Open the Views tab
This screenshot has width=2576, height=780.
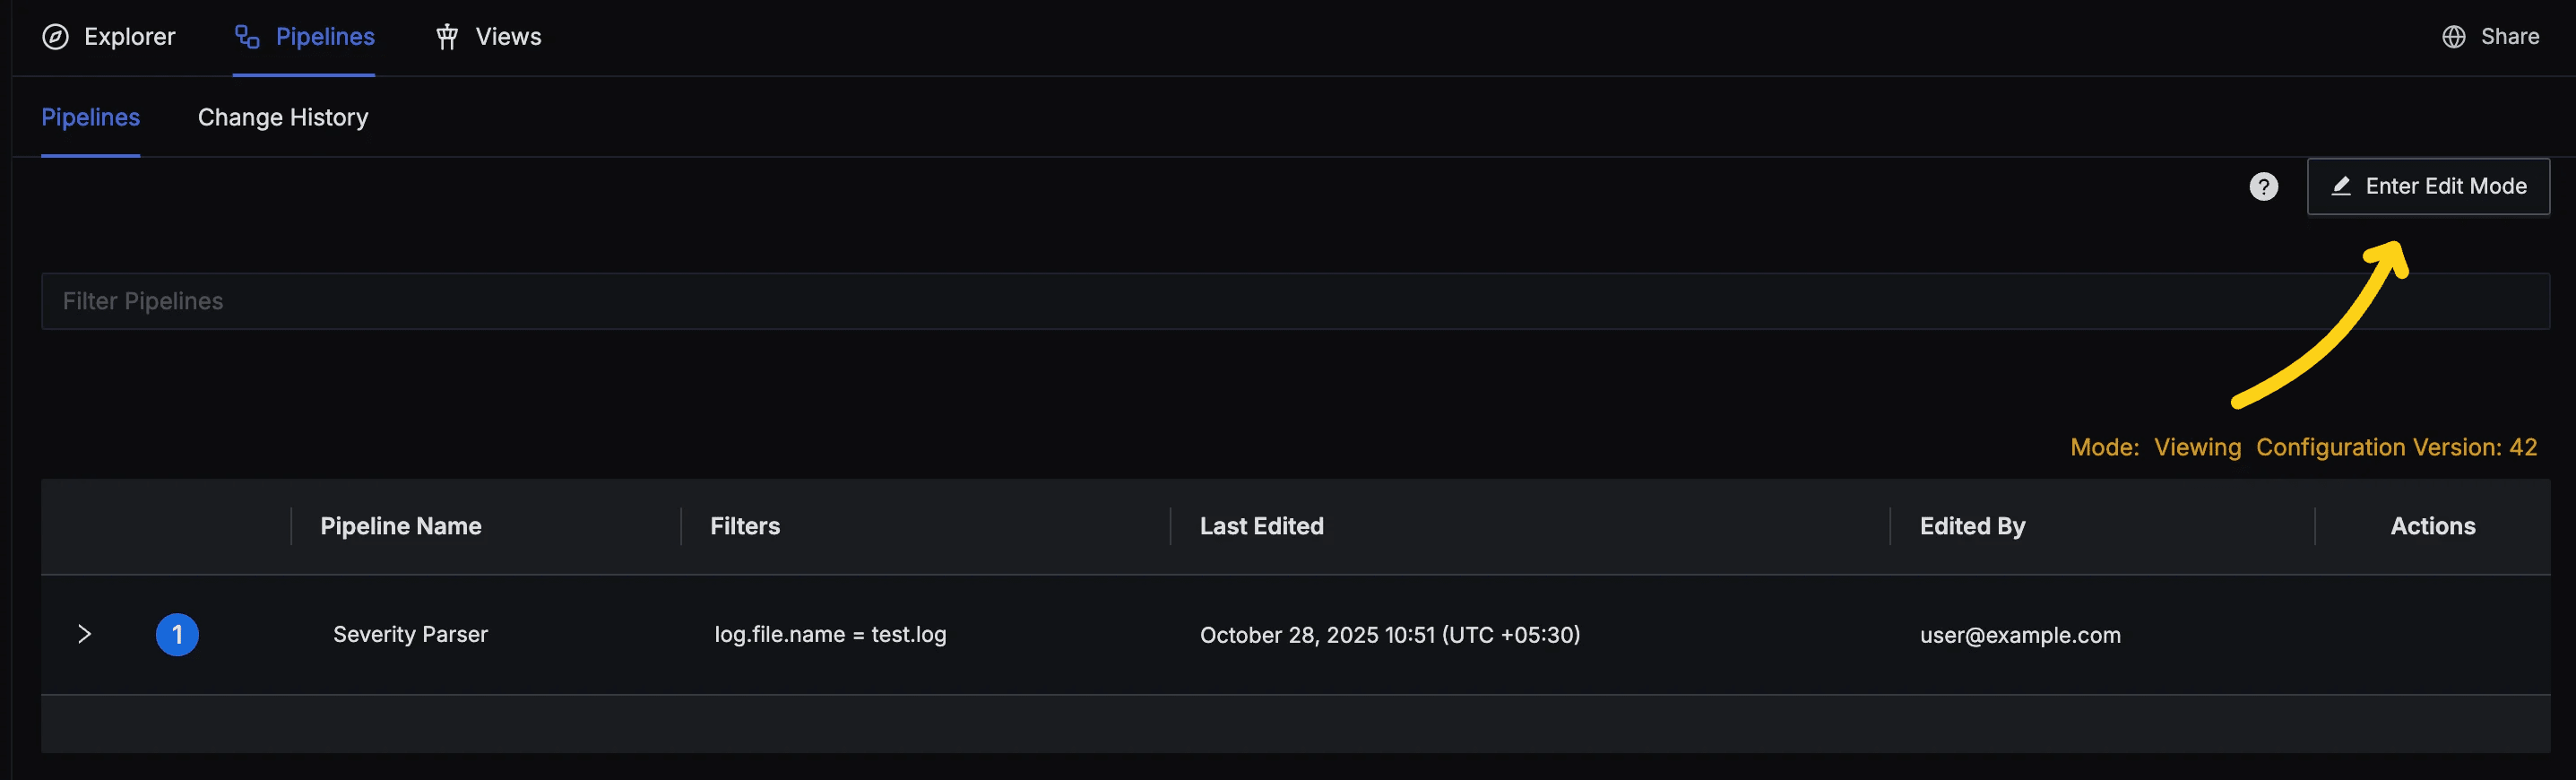(x=508, y=37)
